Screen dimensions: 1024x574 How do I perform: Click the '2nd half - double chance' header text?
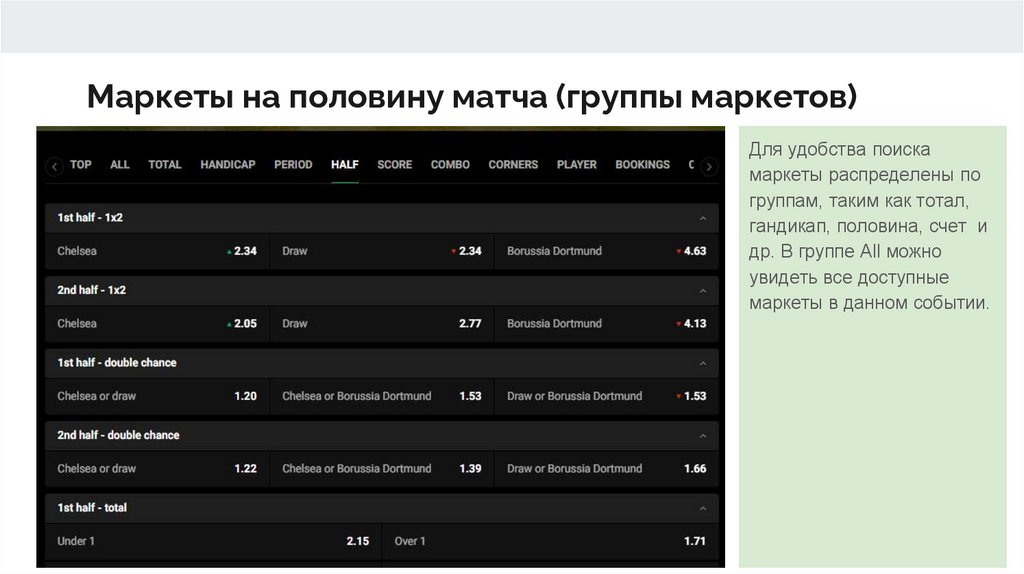click(118, 435)
